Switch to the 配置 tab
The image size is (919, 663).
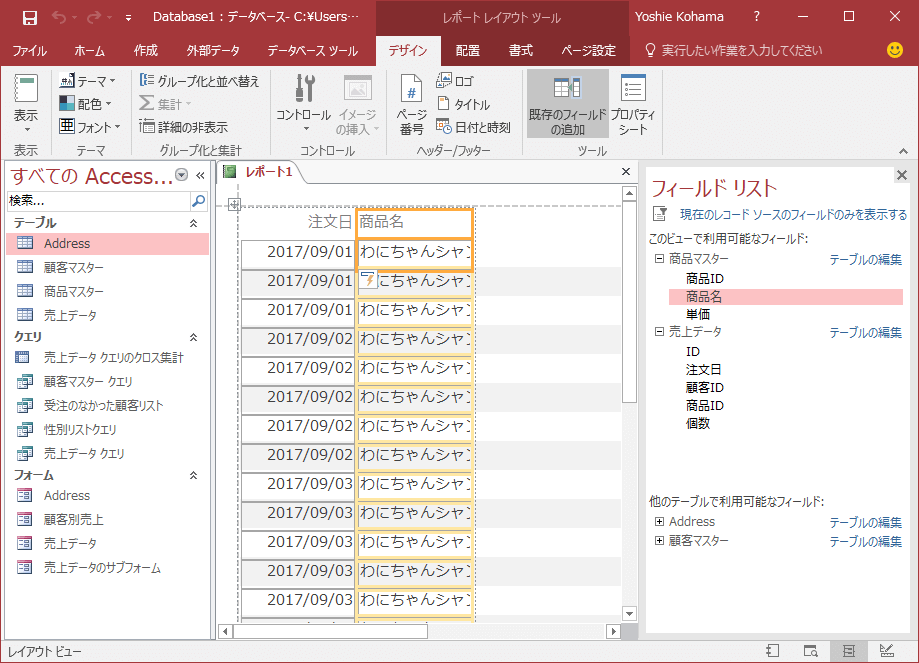pos(467,51)
